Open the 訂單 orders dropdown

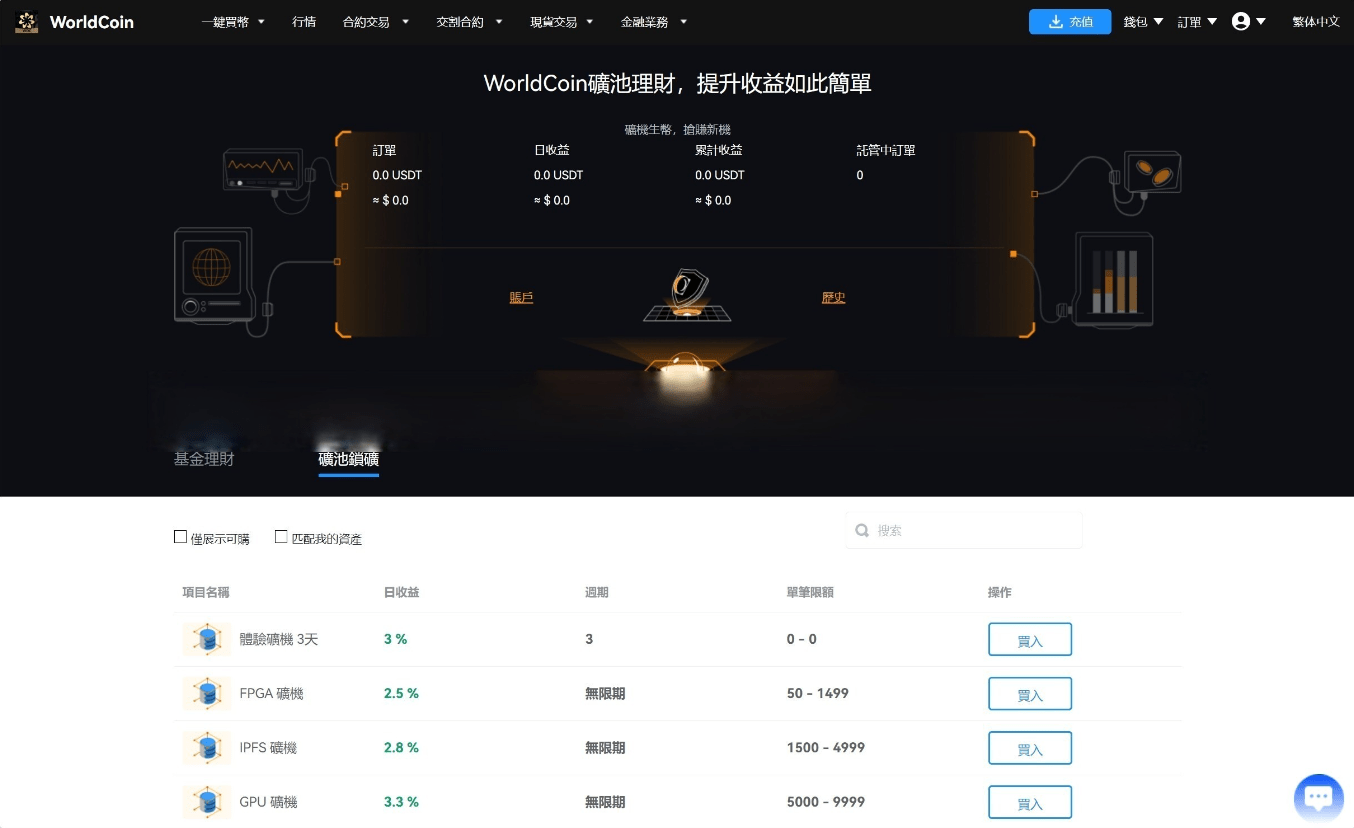pos(1197,22)
